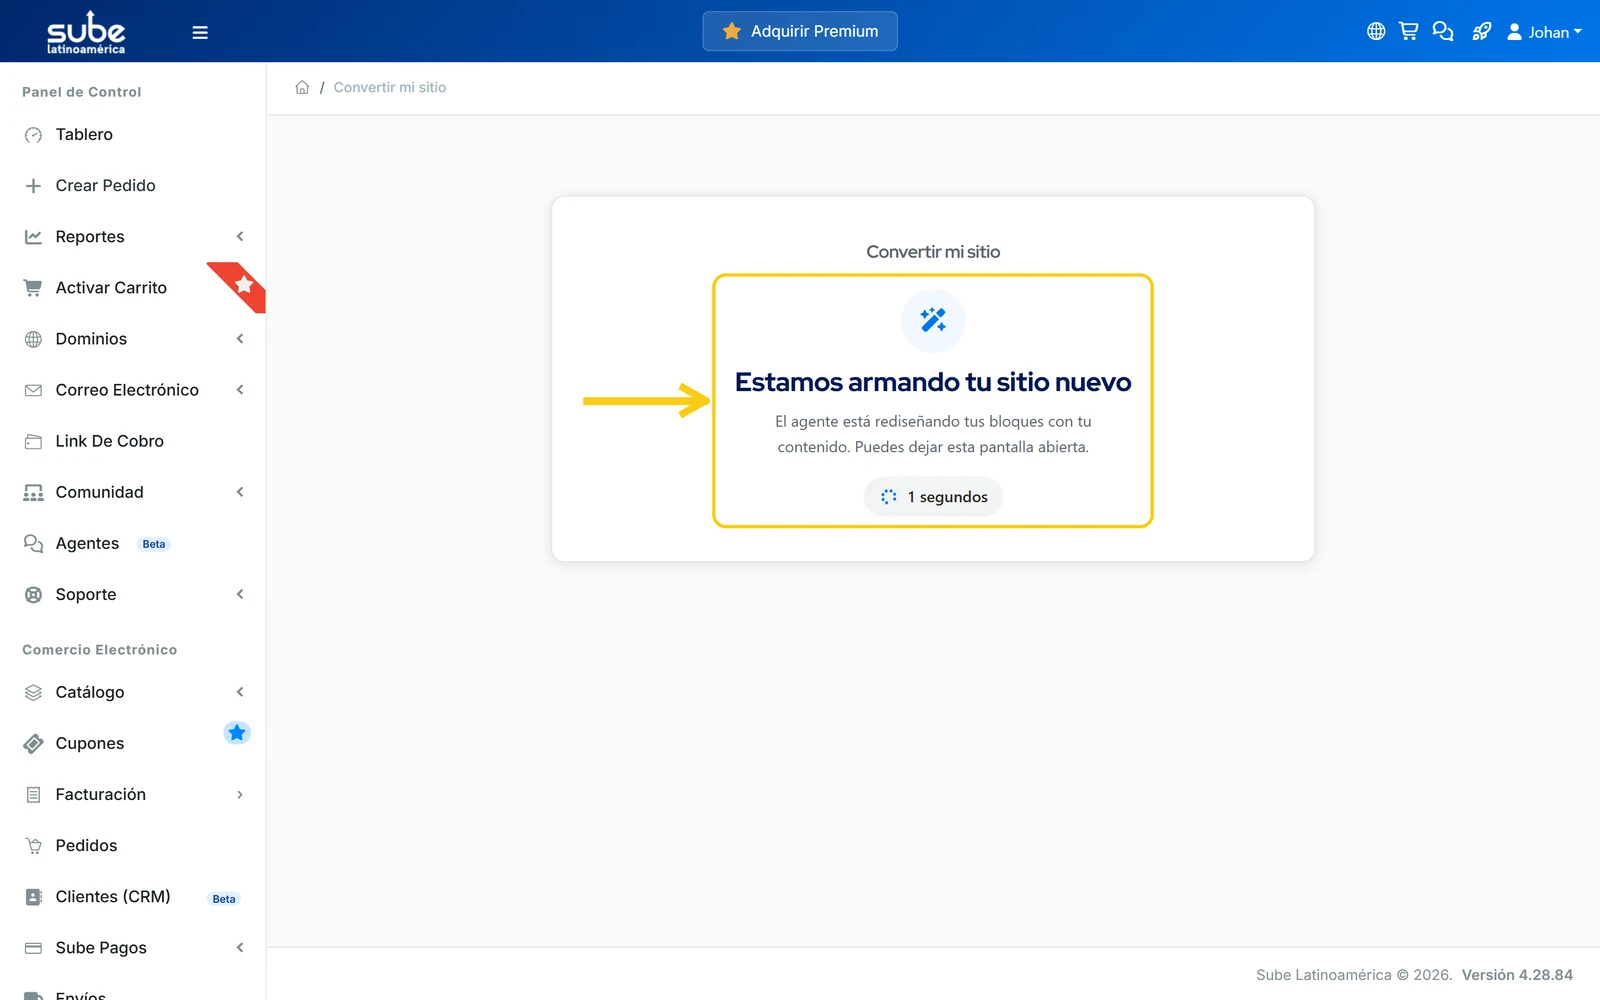Click the Tablero gauge icon

click(x=33, y=135)
